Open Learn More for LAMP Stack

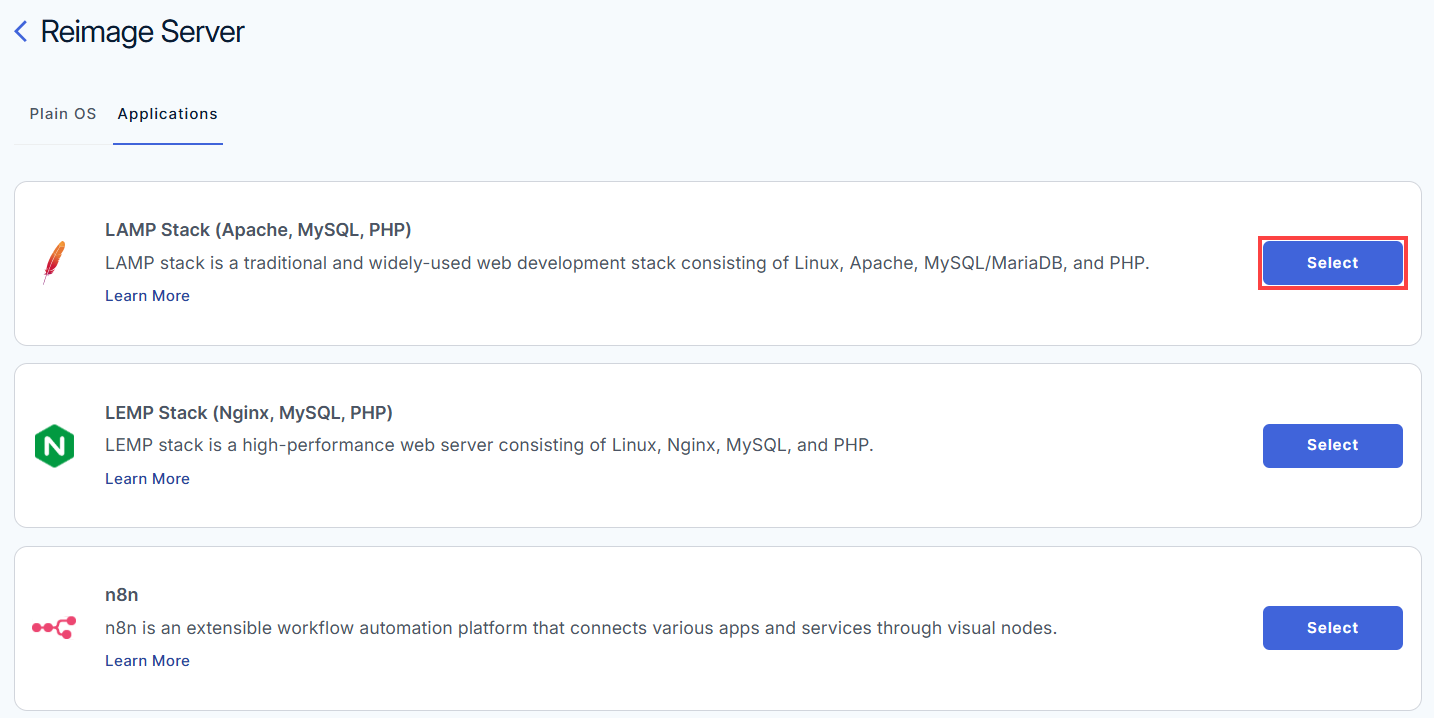[147, 296]
